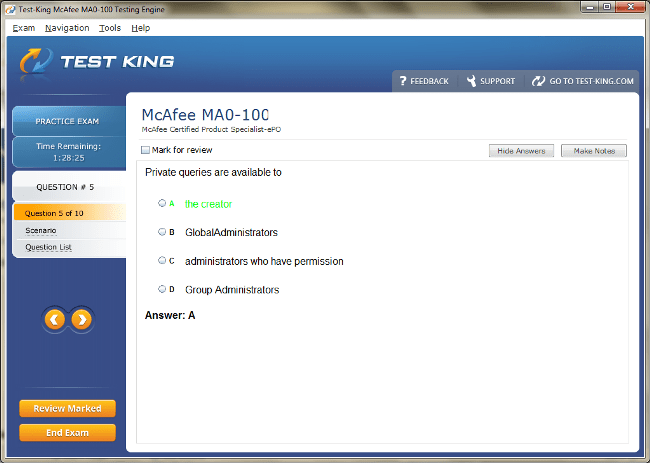650x463 pixels.
Task: Click the Go to Test-King.com arrows icon
Action: coord(538,81)
